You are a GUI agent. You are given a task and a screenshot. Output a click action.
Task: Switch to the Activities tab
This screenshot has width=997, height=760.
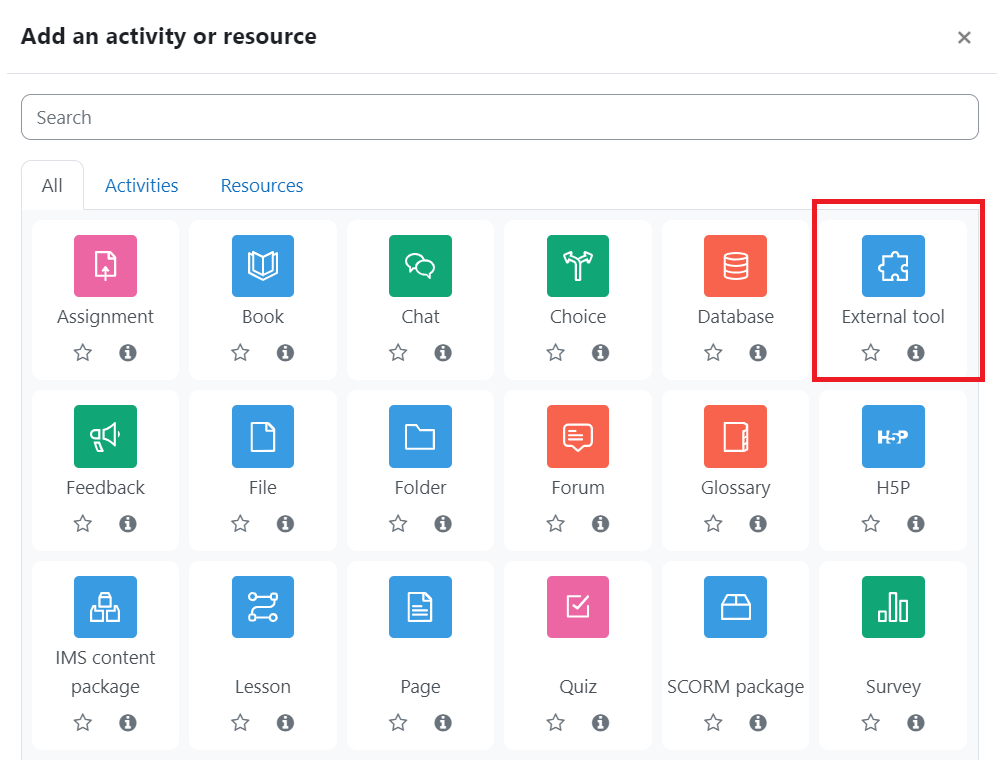[141, 185]
